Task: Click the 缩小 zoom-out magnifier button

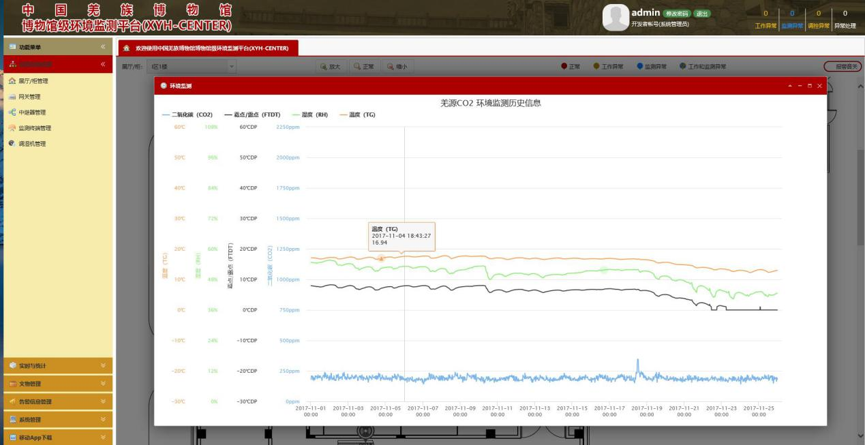Action: (397, 67)
